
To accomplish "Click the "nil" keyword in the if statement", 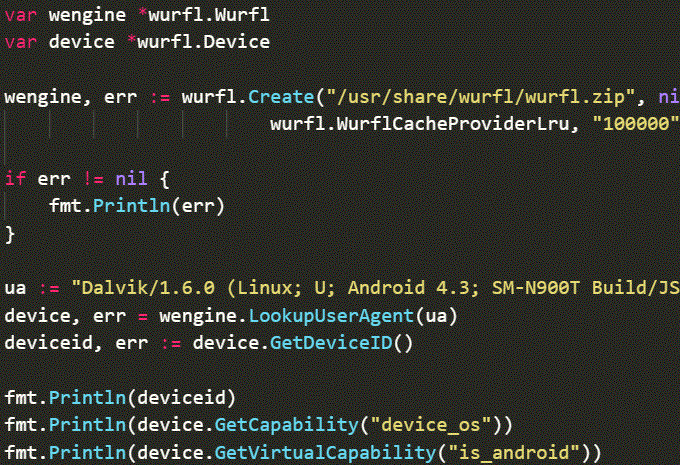I will [131, 178].
